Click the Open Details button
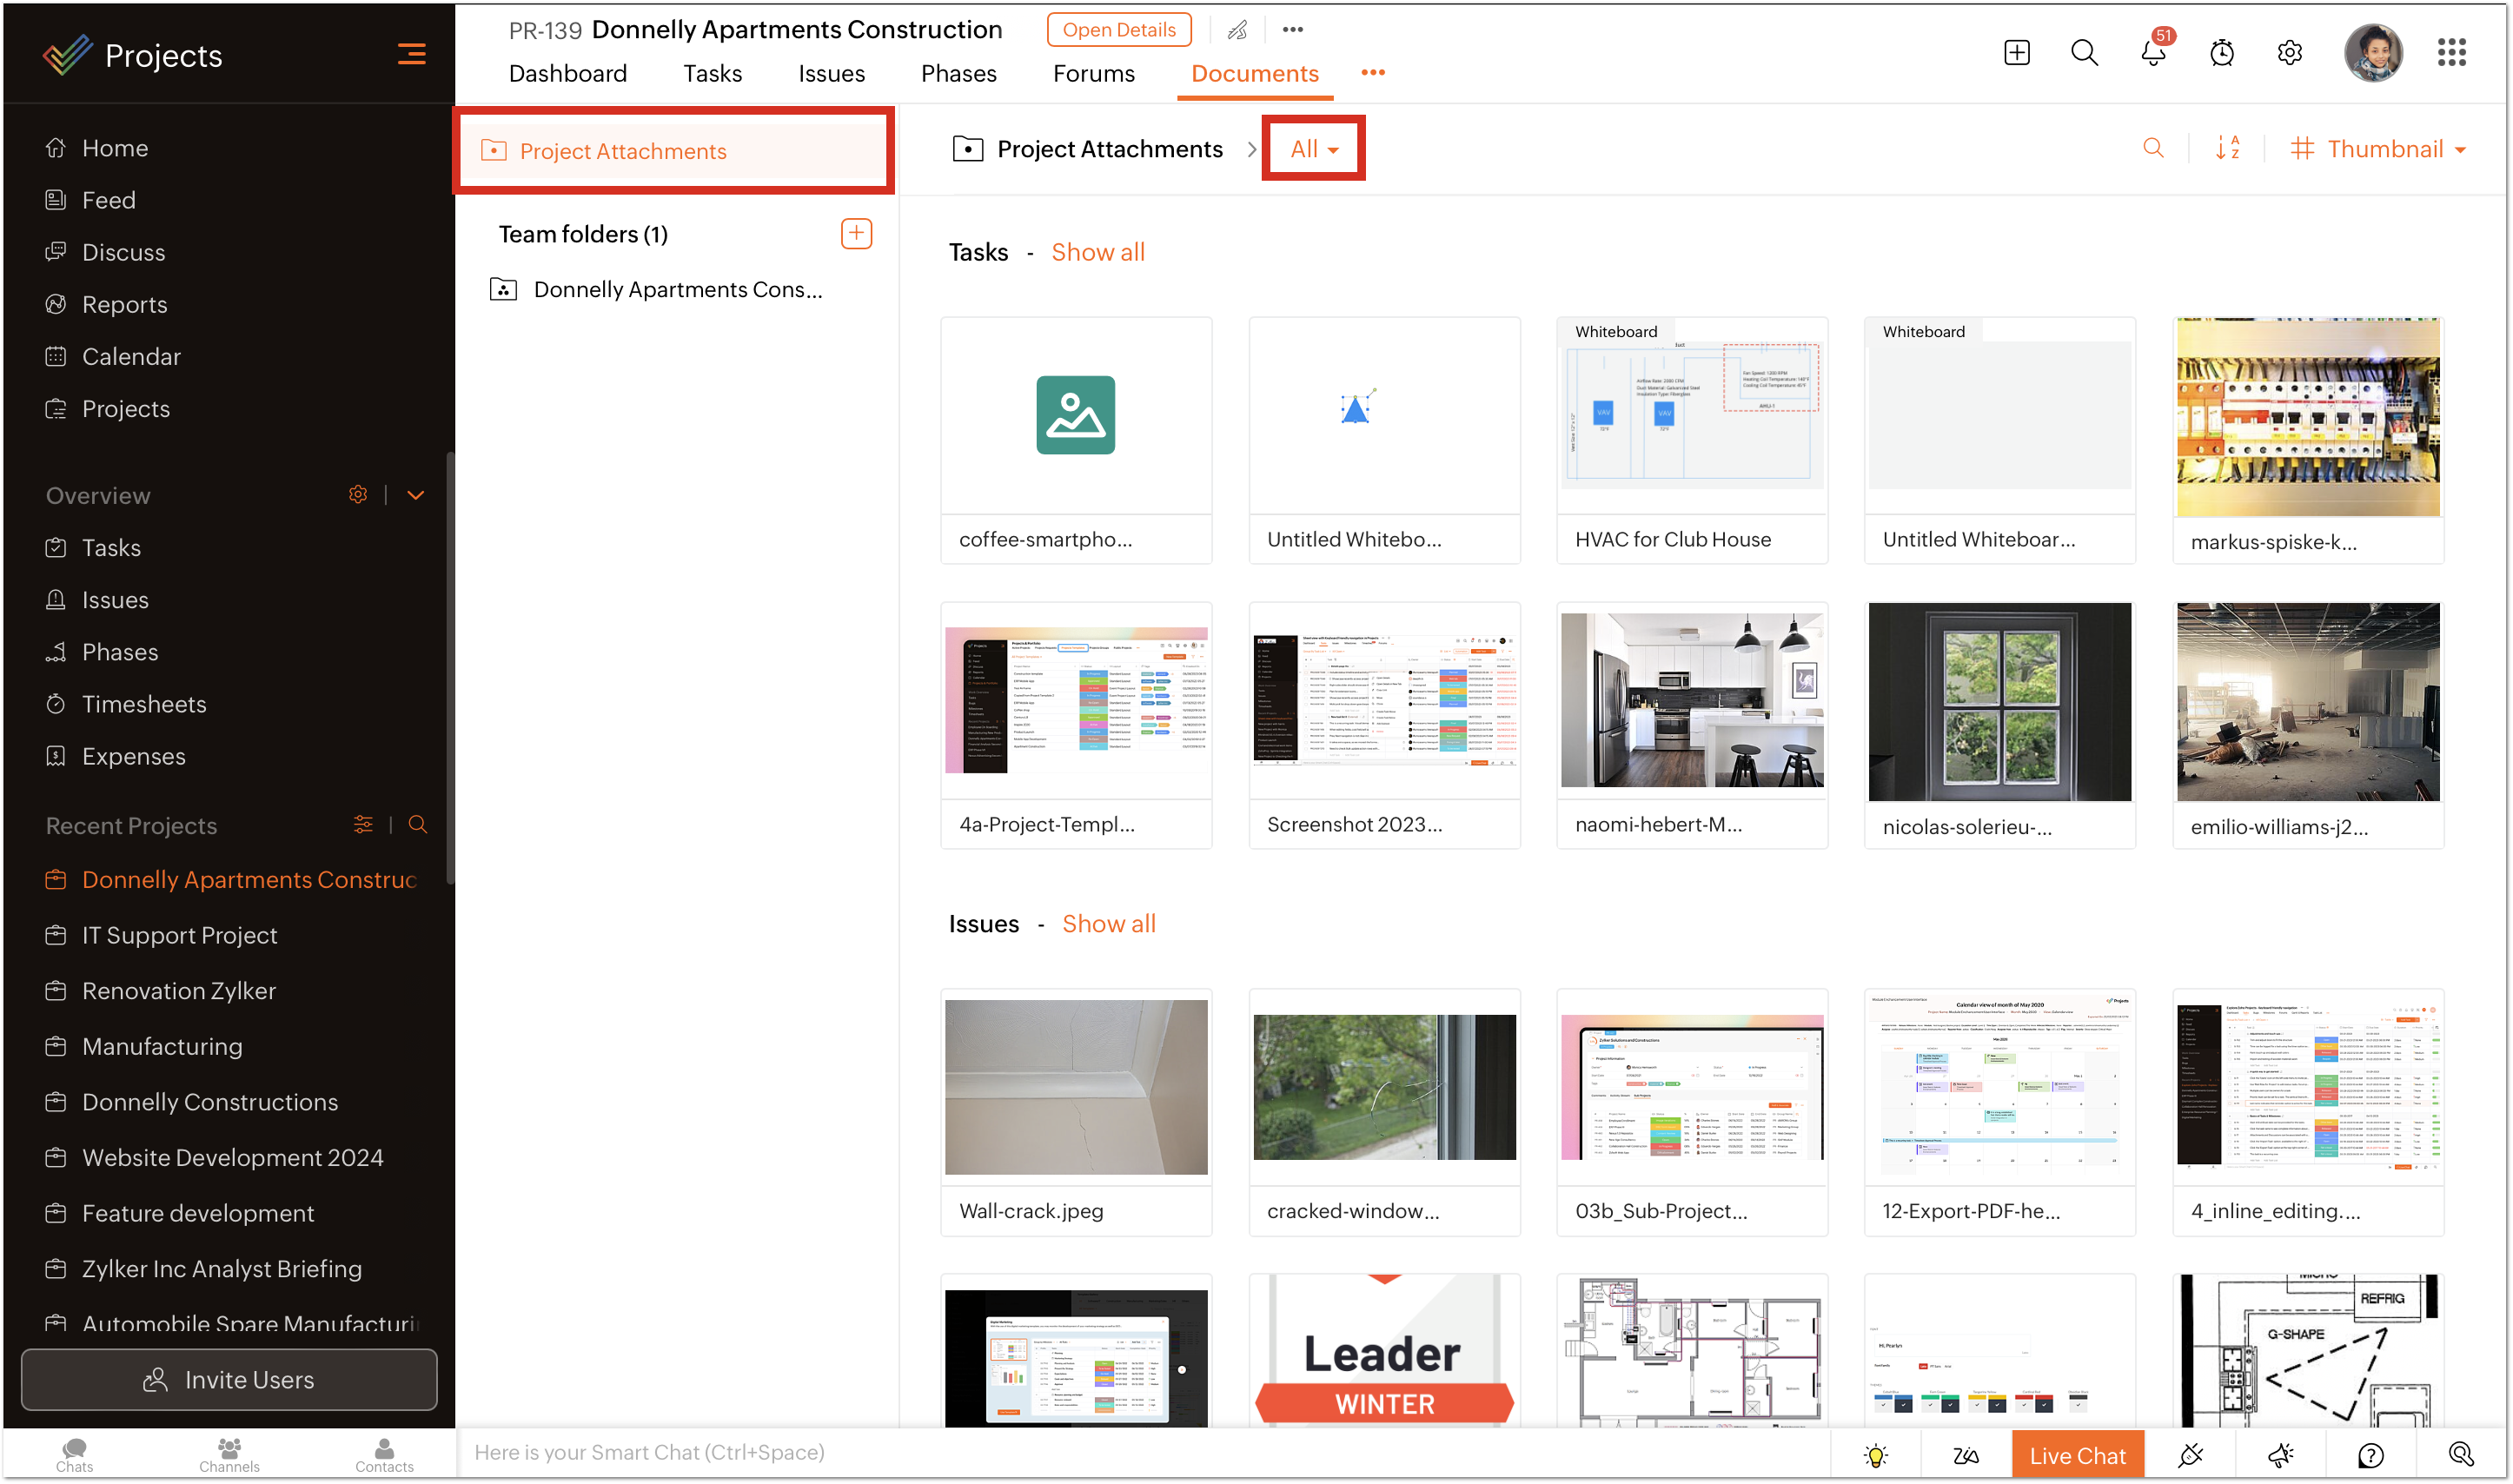2513x1484 pixels. pyautogui.click(x=1118, y=30)
